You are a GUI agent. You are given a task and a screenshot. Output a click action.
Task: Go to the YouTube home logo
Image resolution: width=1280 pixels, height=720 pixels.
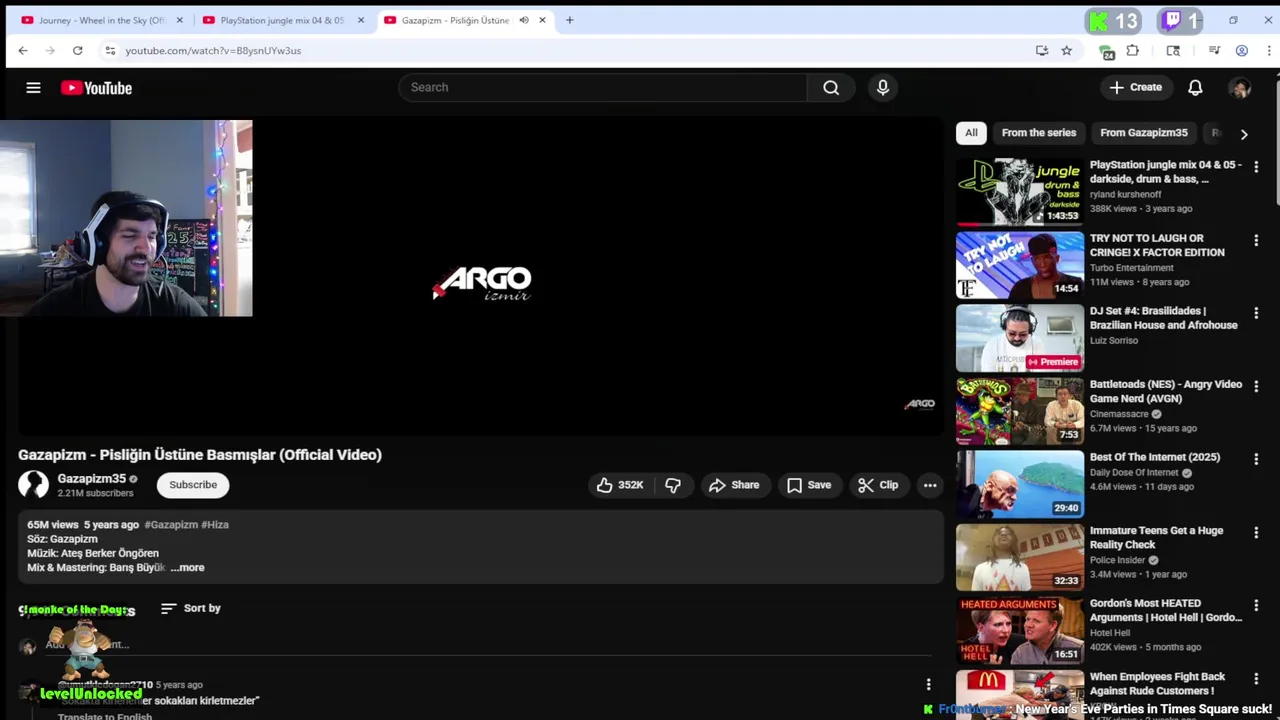point(96,88)
